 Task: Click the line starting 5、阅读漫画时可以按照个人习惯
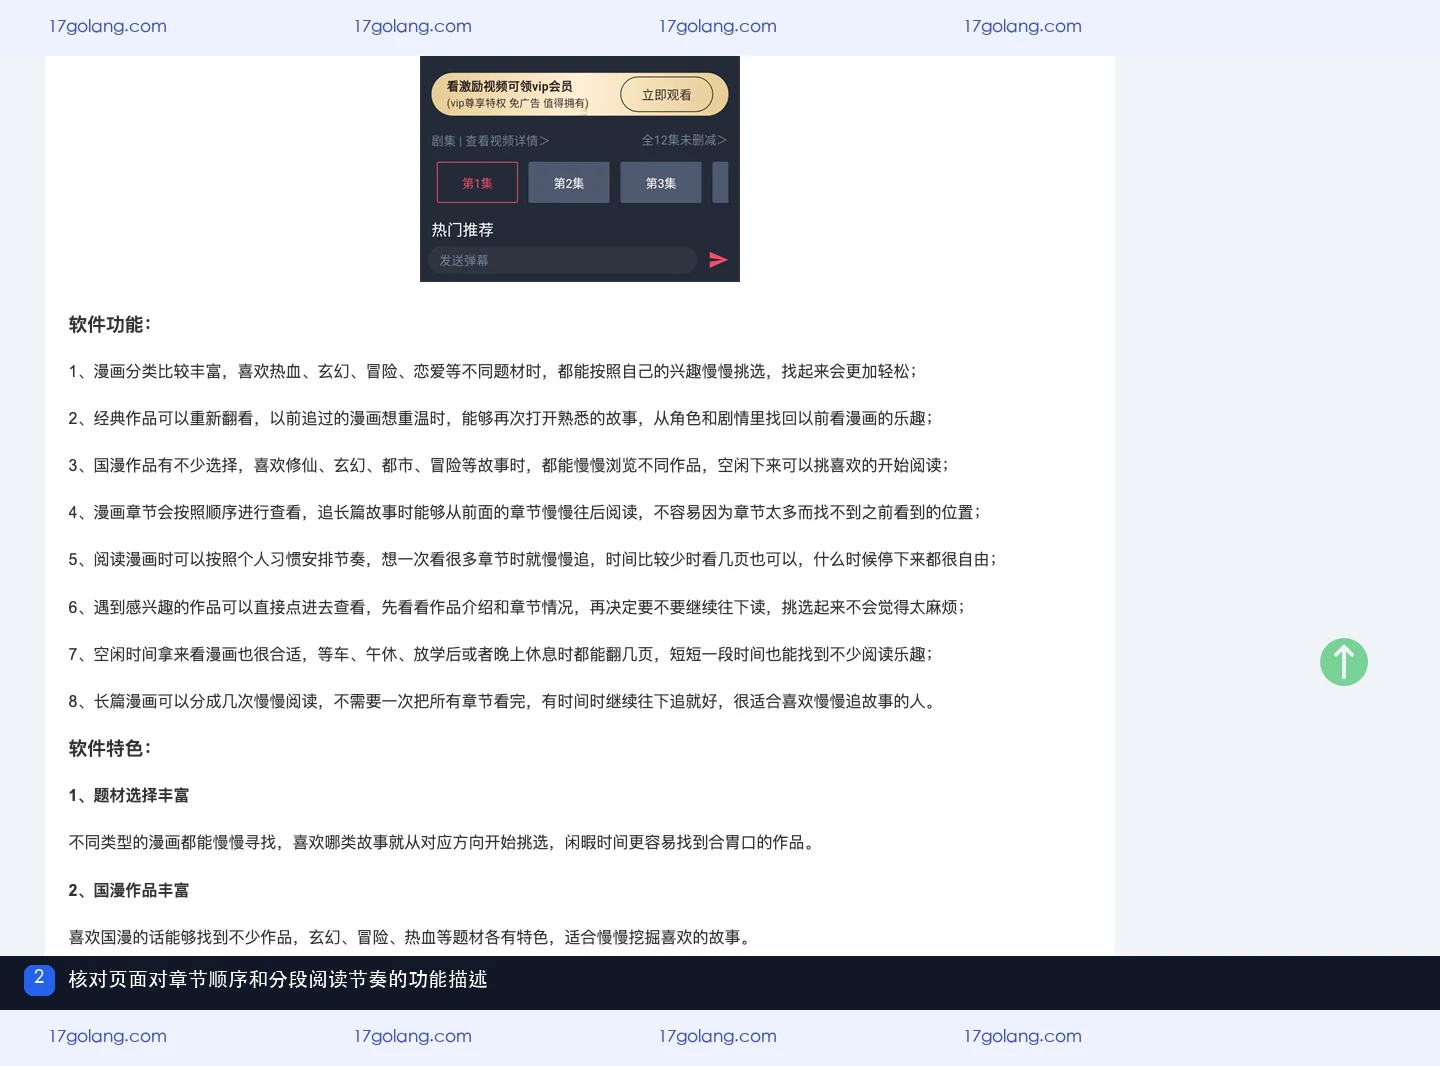click(x=532, y=559)
